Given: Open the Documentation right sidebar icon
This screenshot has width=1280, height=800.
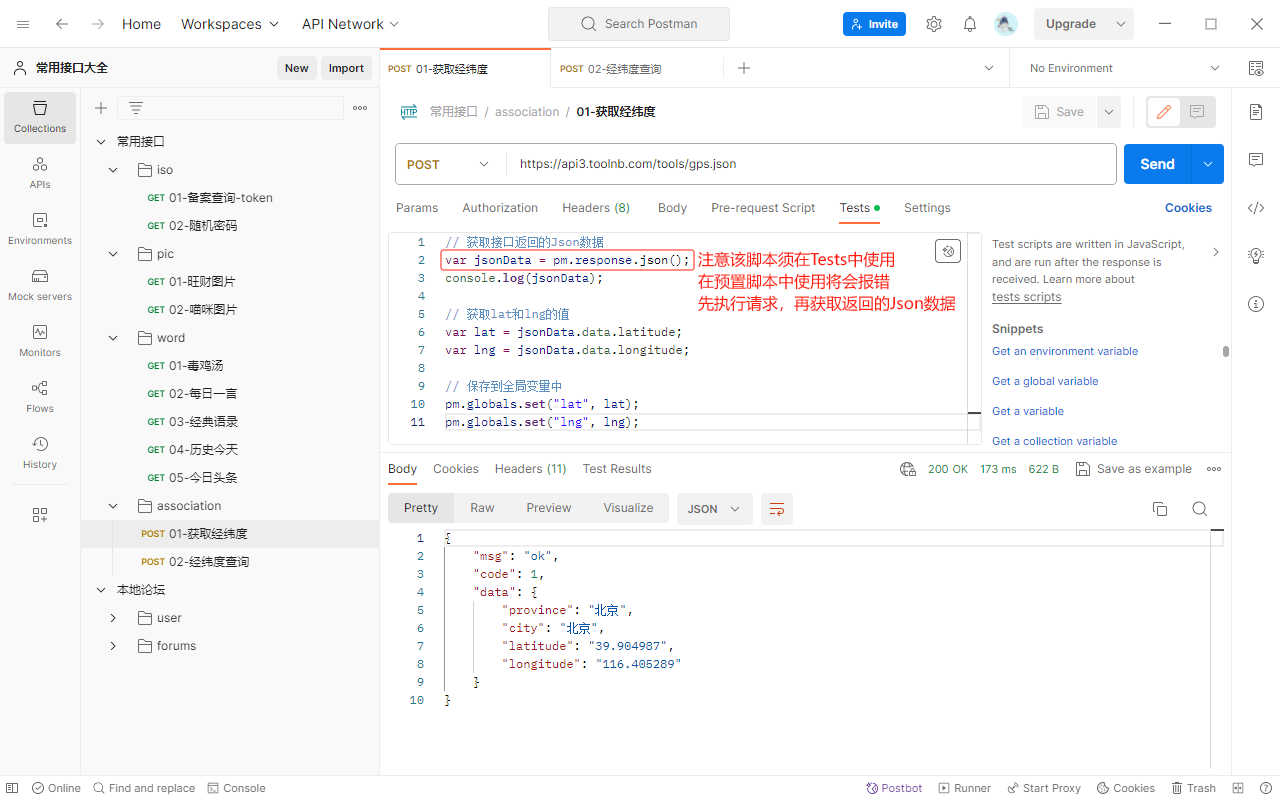Looking at the screenshot, I should tap(1256, 112).
